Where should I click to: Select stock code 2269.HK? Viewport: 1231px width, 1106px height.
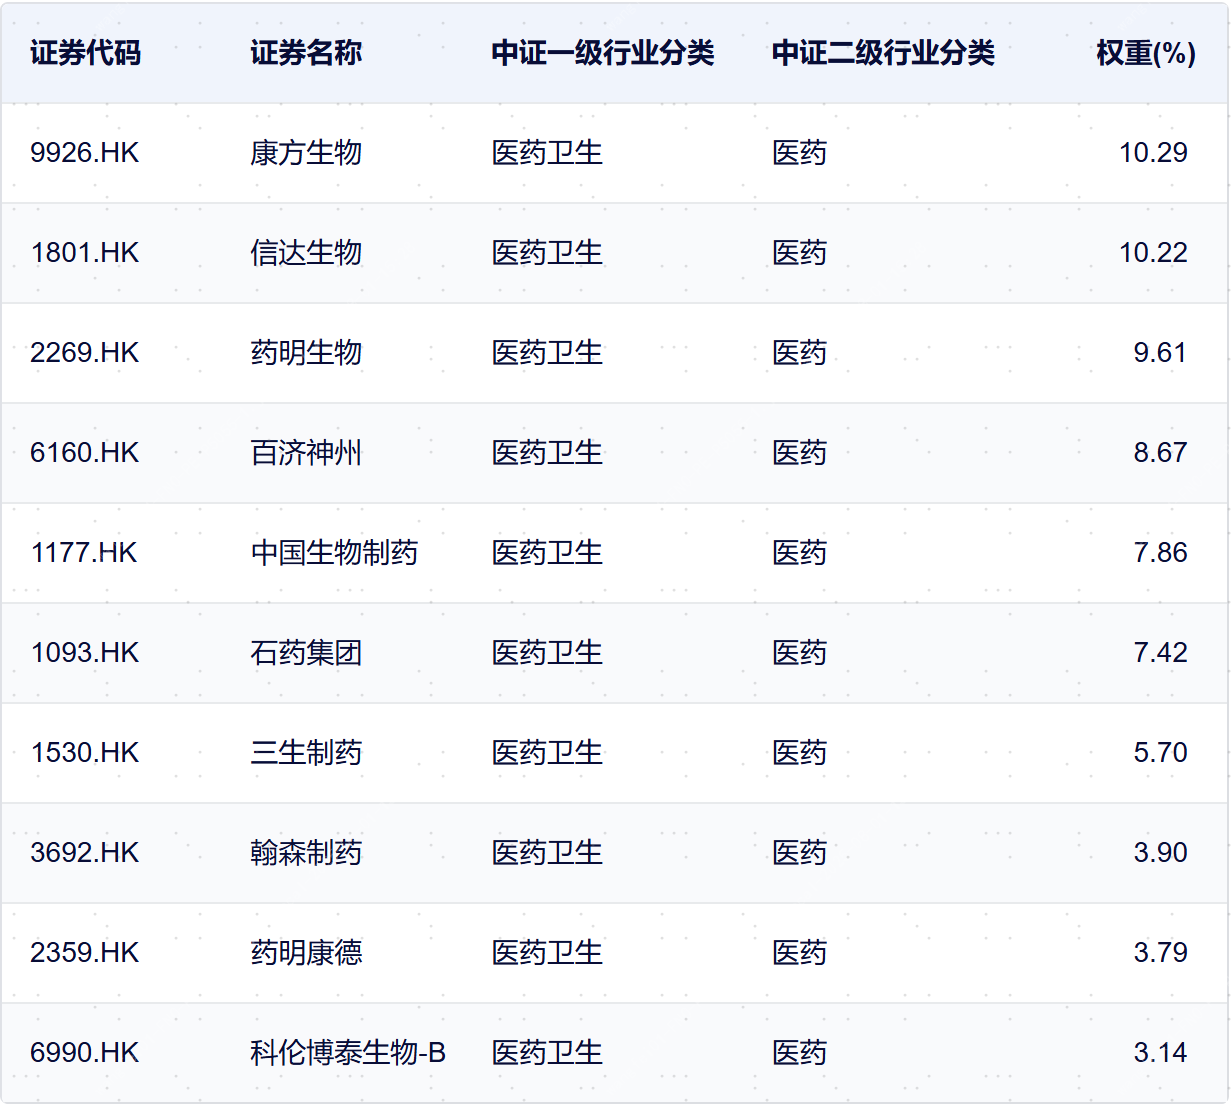coord(85,353)
